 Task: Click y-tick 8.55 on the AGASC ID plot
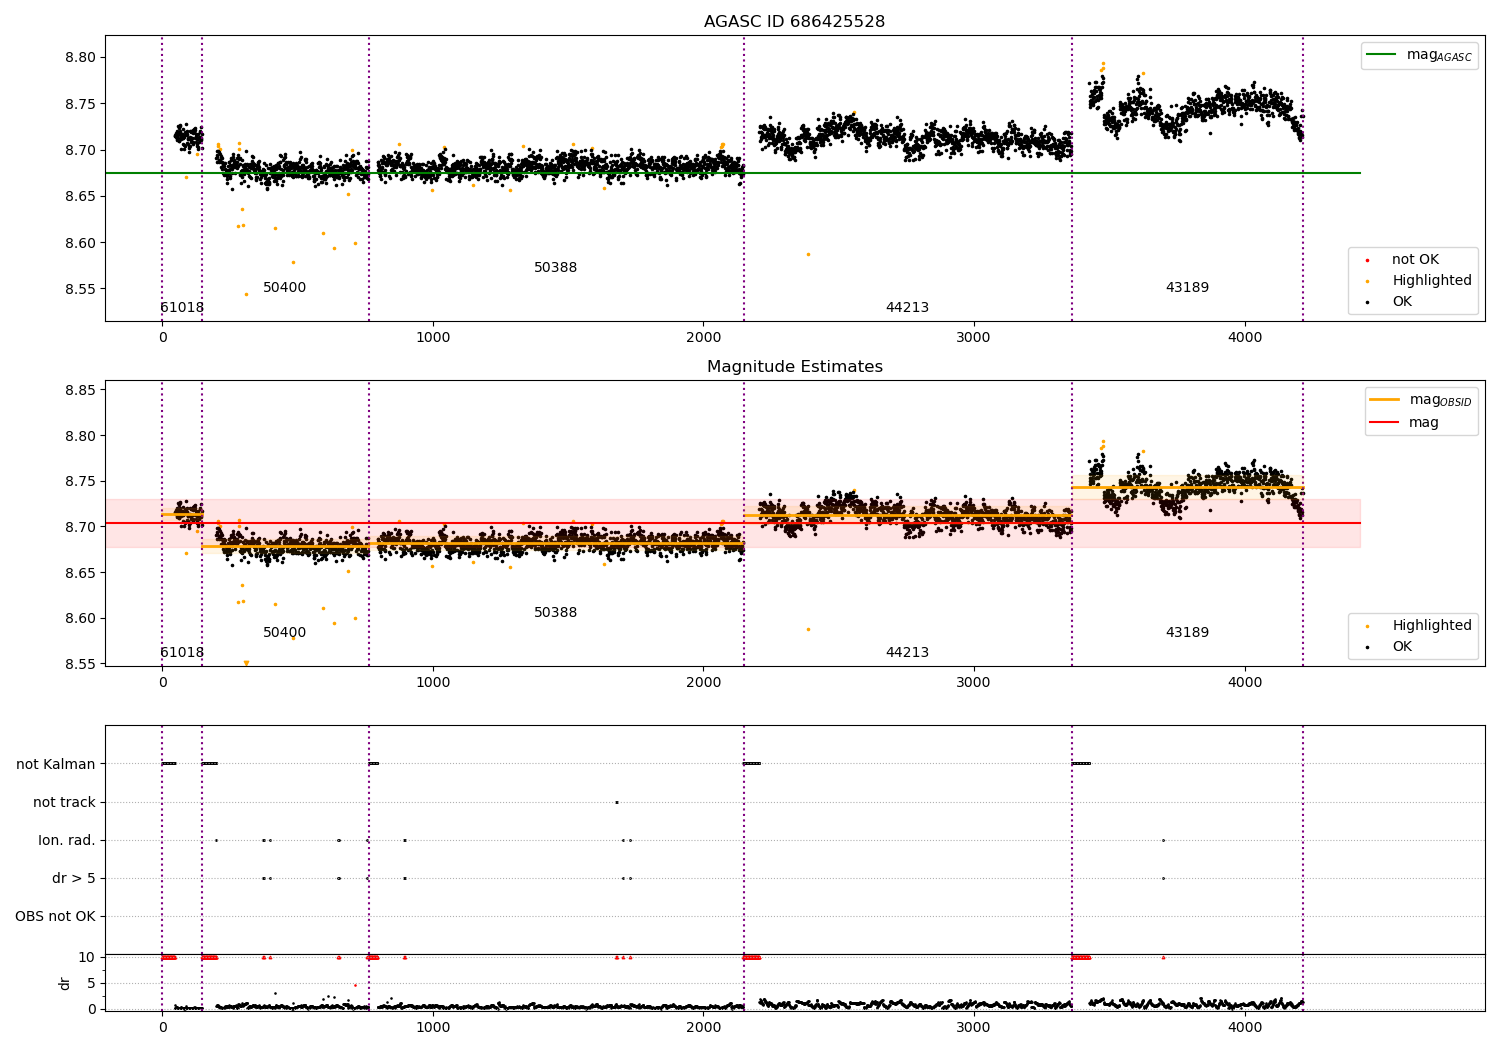pos(81,290)
